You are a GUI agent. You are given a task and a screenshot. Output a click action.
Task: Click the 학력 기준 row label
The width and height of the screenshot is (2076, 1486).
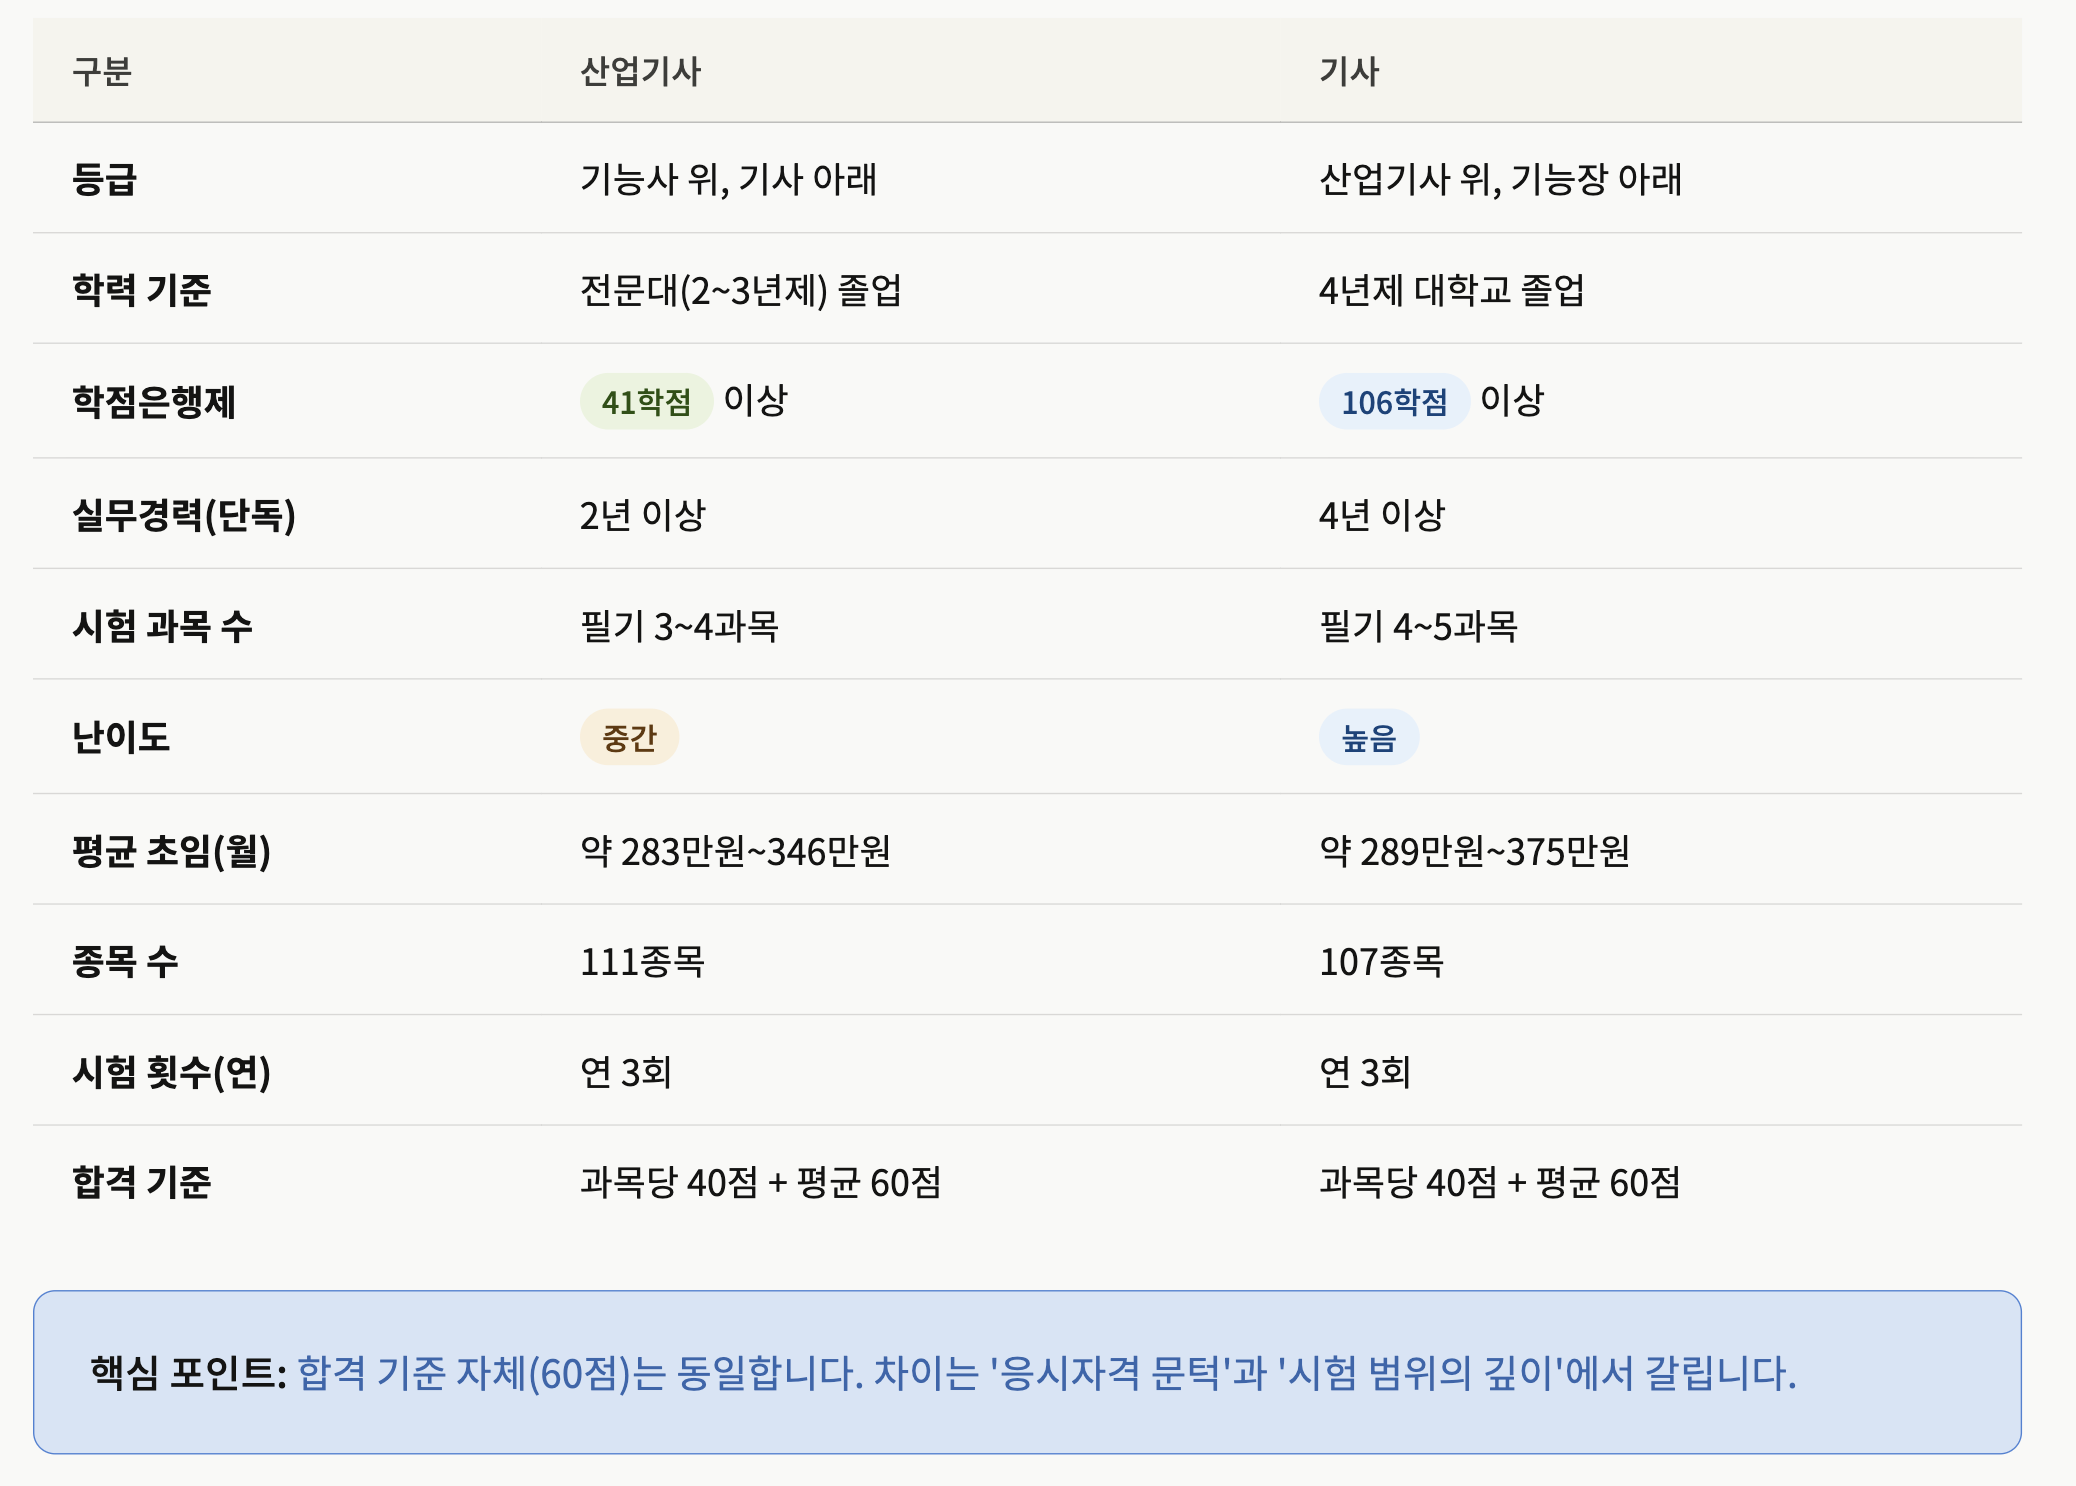click(x=141, y=290)
